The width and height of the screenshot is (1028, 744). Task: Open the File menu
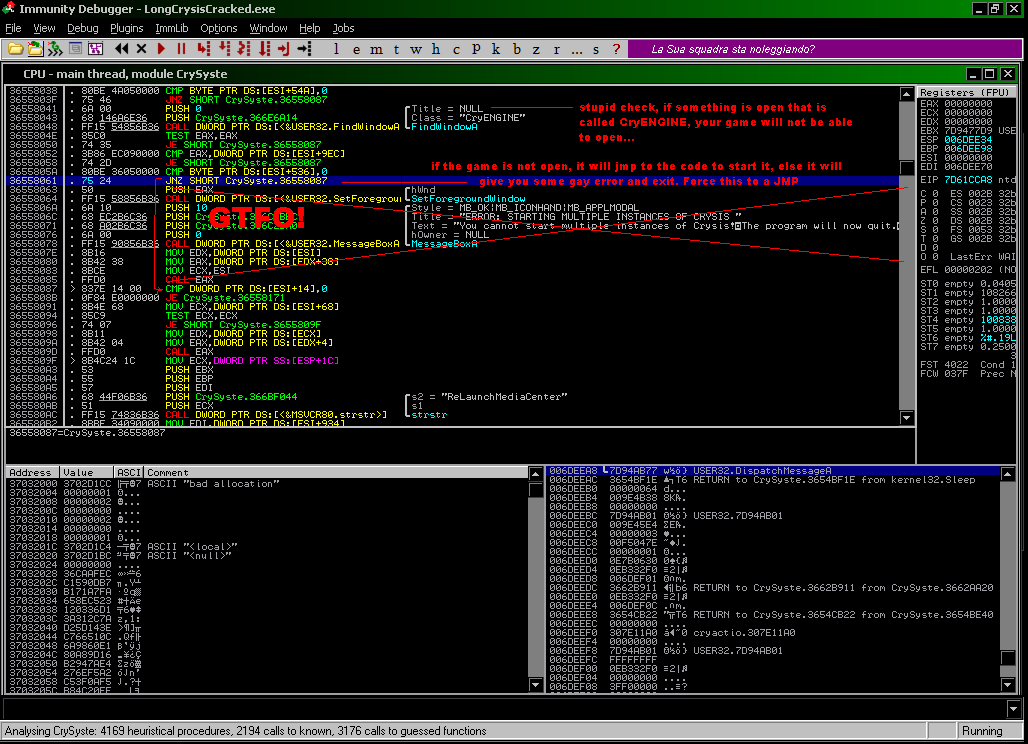click(x=13, y=28)
